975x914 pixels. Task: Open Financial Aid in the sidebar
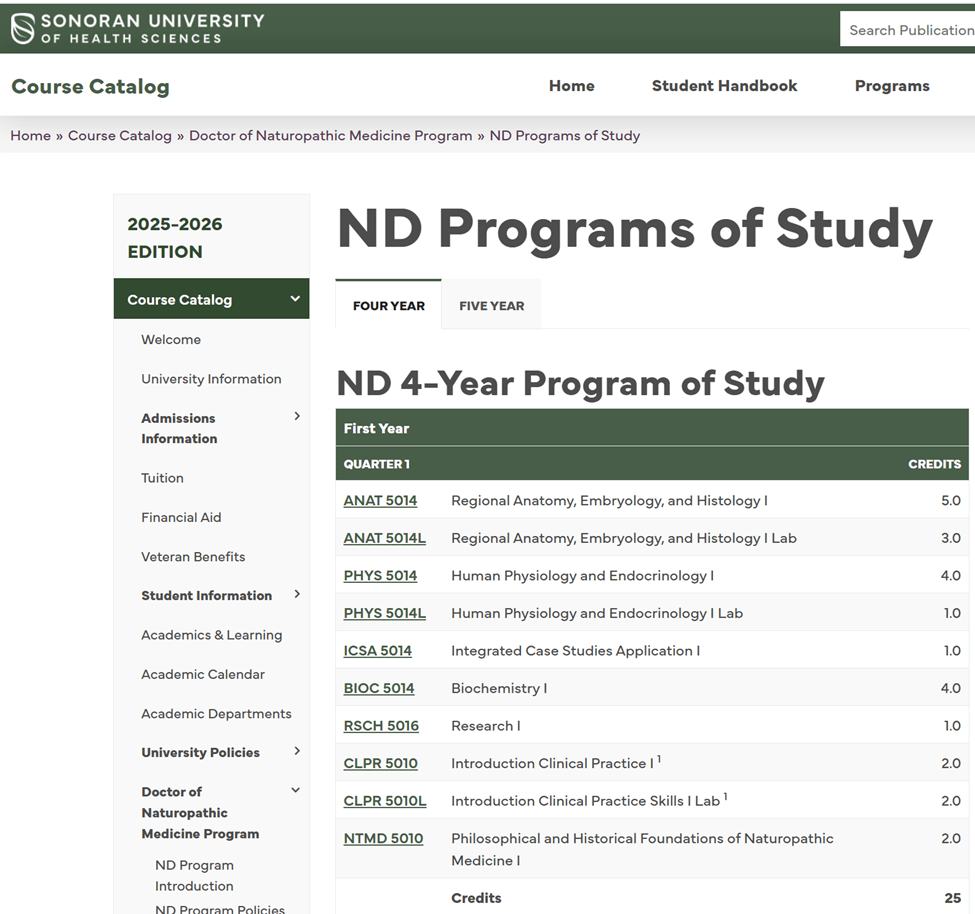181,517
